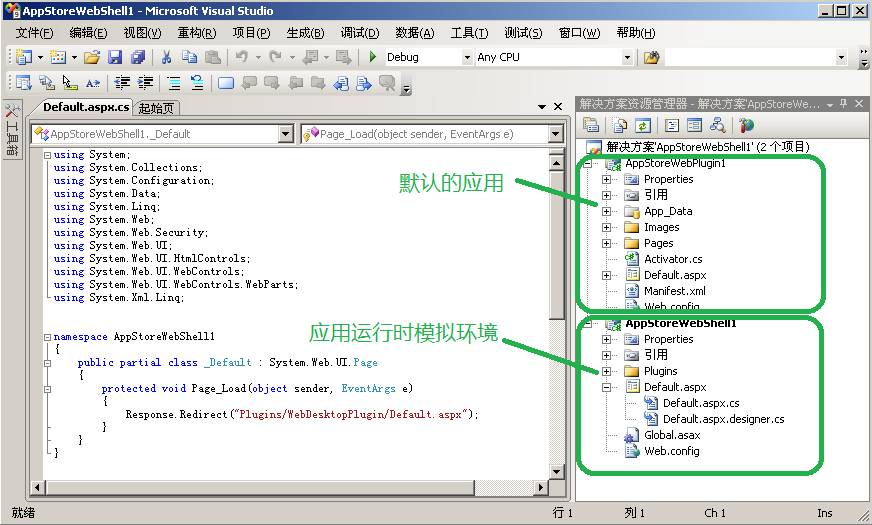Open the 编辑(E) menu
This screenshot has width=872, height=525.
(x=88, y=33)
